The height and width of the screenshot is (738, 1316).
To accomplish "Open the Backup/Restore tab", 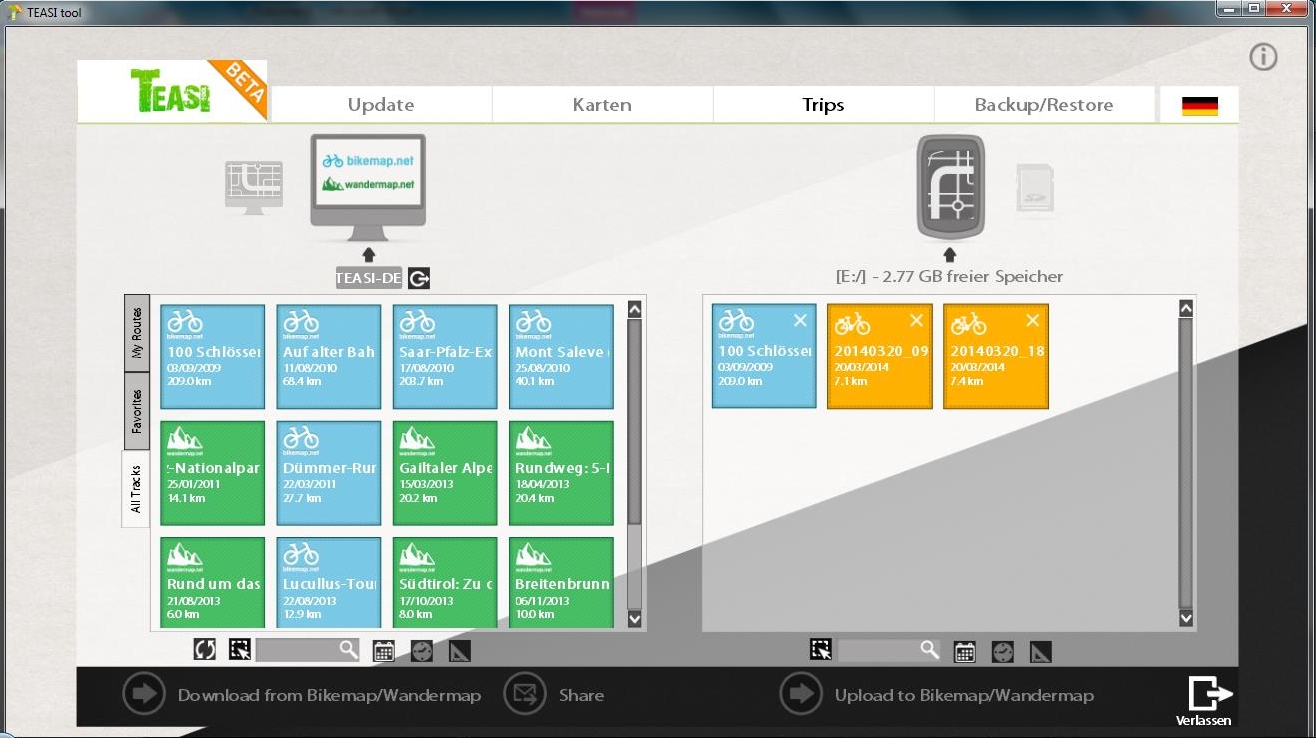I will (1043, 105).
